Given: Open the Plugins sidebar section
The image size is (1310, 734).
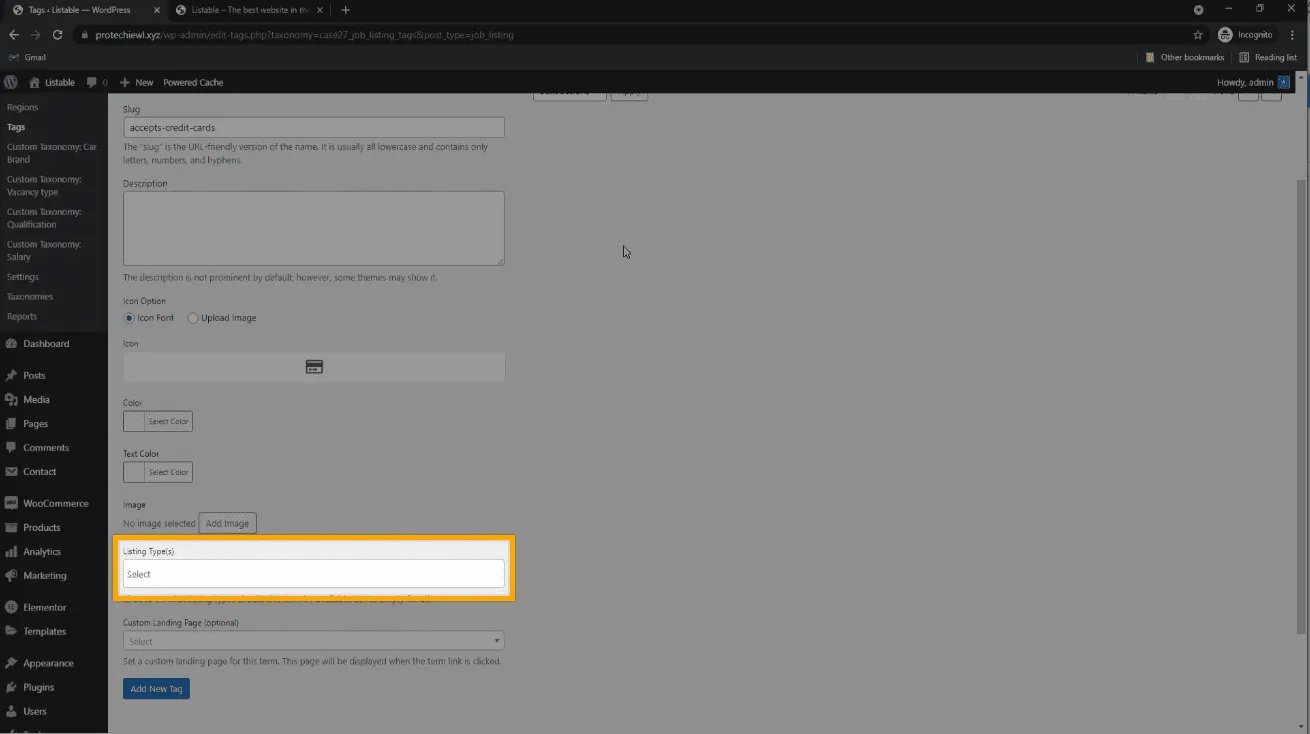Looking at the screenshot, I should pyautogui.click(x=38, y=688).
